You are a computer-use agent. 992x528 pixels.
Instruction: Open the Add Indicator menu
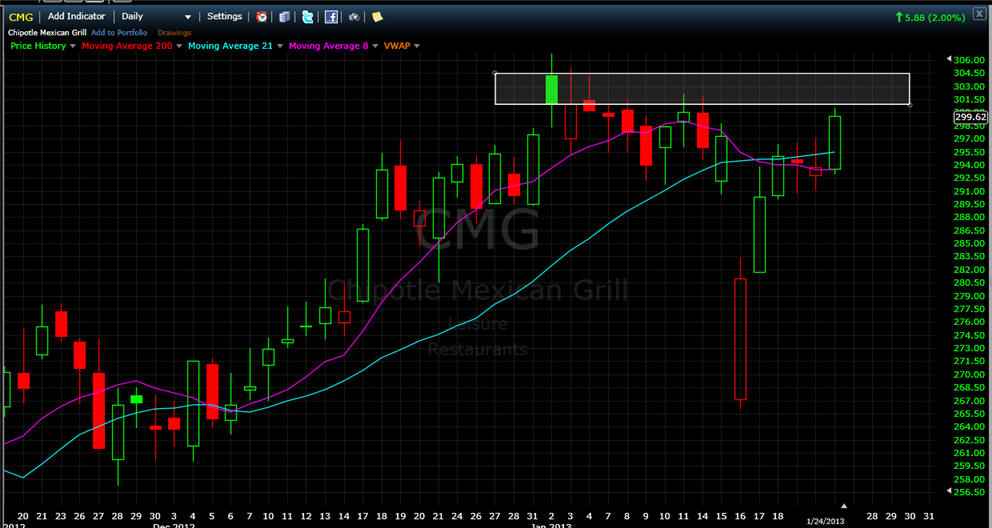click(x=76, y=17)
